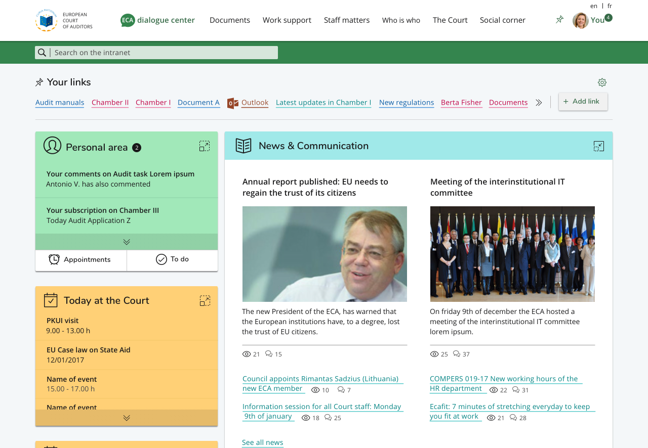648x448 pixels.
Task: Click the European Court of Auditors logo
Action: pos(64,20)
